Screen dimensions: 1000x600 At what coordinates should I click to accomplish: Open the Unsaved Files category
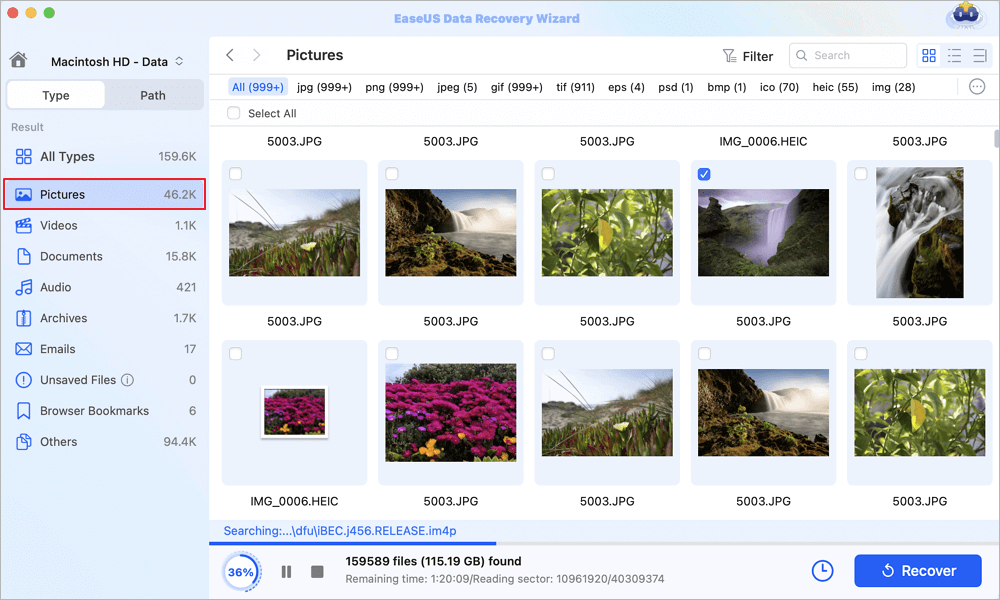click(x=105, y=380)
